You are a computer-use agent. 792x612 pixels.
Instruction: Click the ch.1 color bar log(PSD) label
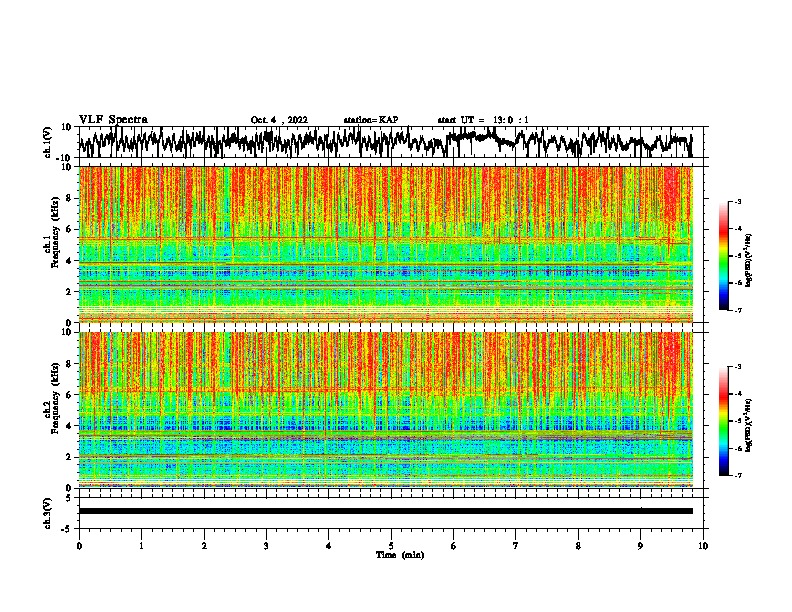pos(748,260)
